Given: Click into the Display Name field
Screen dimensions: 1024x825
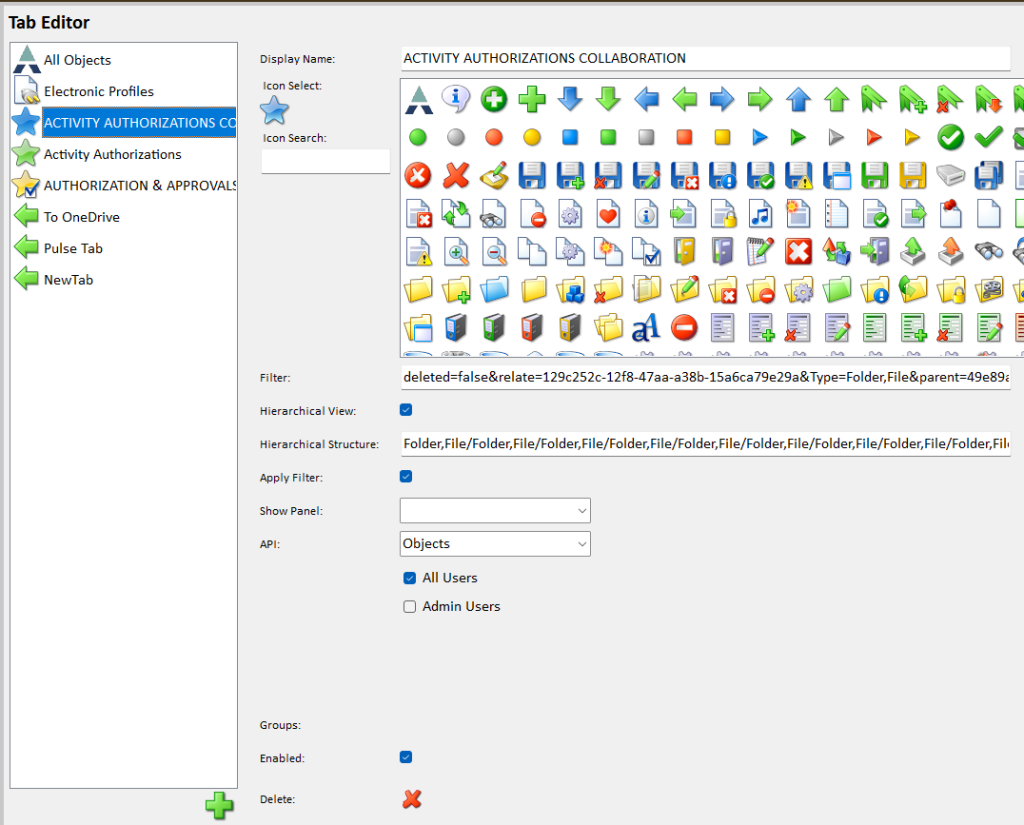Looking at the screenshot, I should click(704, 59).
